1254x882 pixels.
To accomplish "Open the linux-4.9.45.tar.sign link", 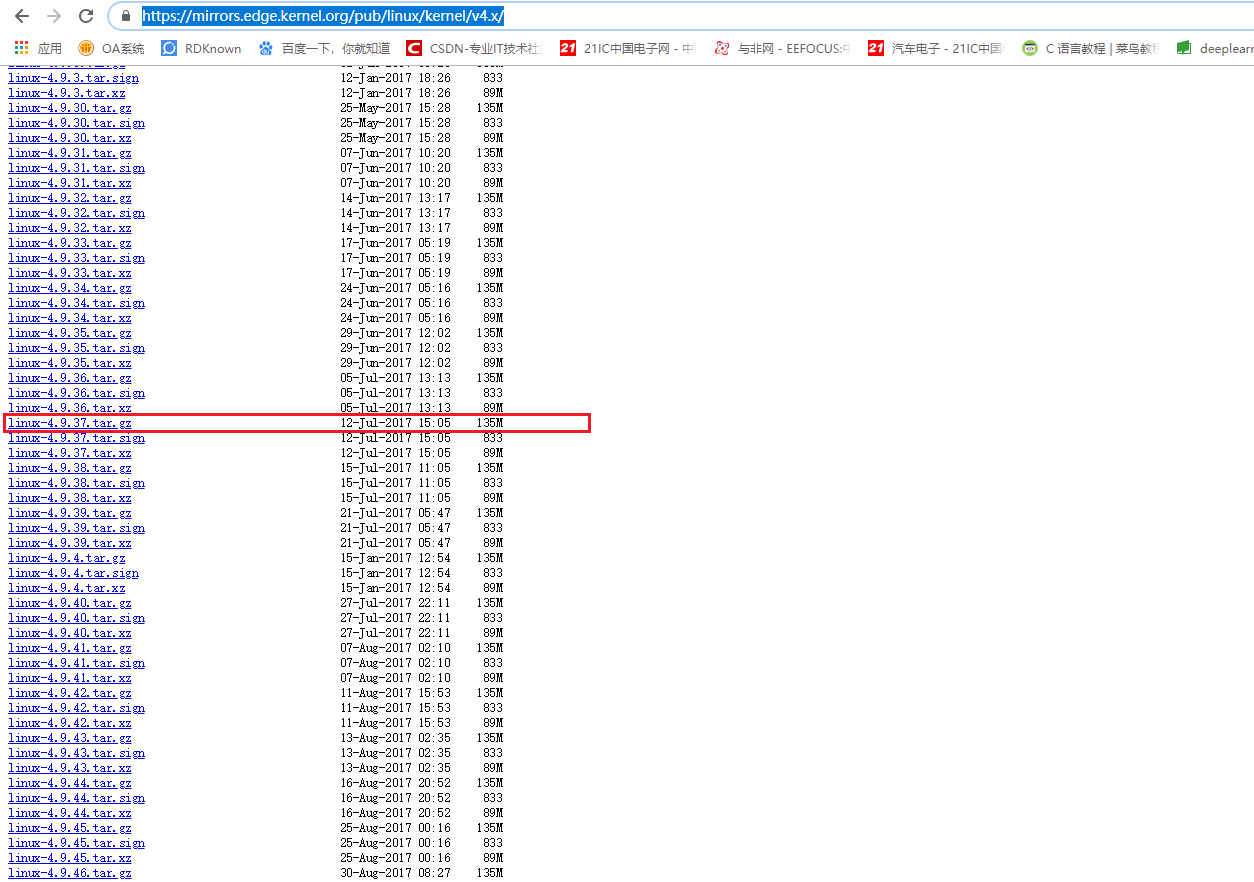I will pos(76,843).
